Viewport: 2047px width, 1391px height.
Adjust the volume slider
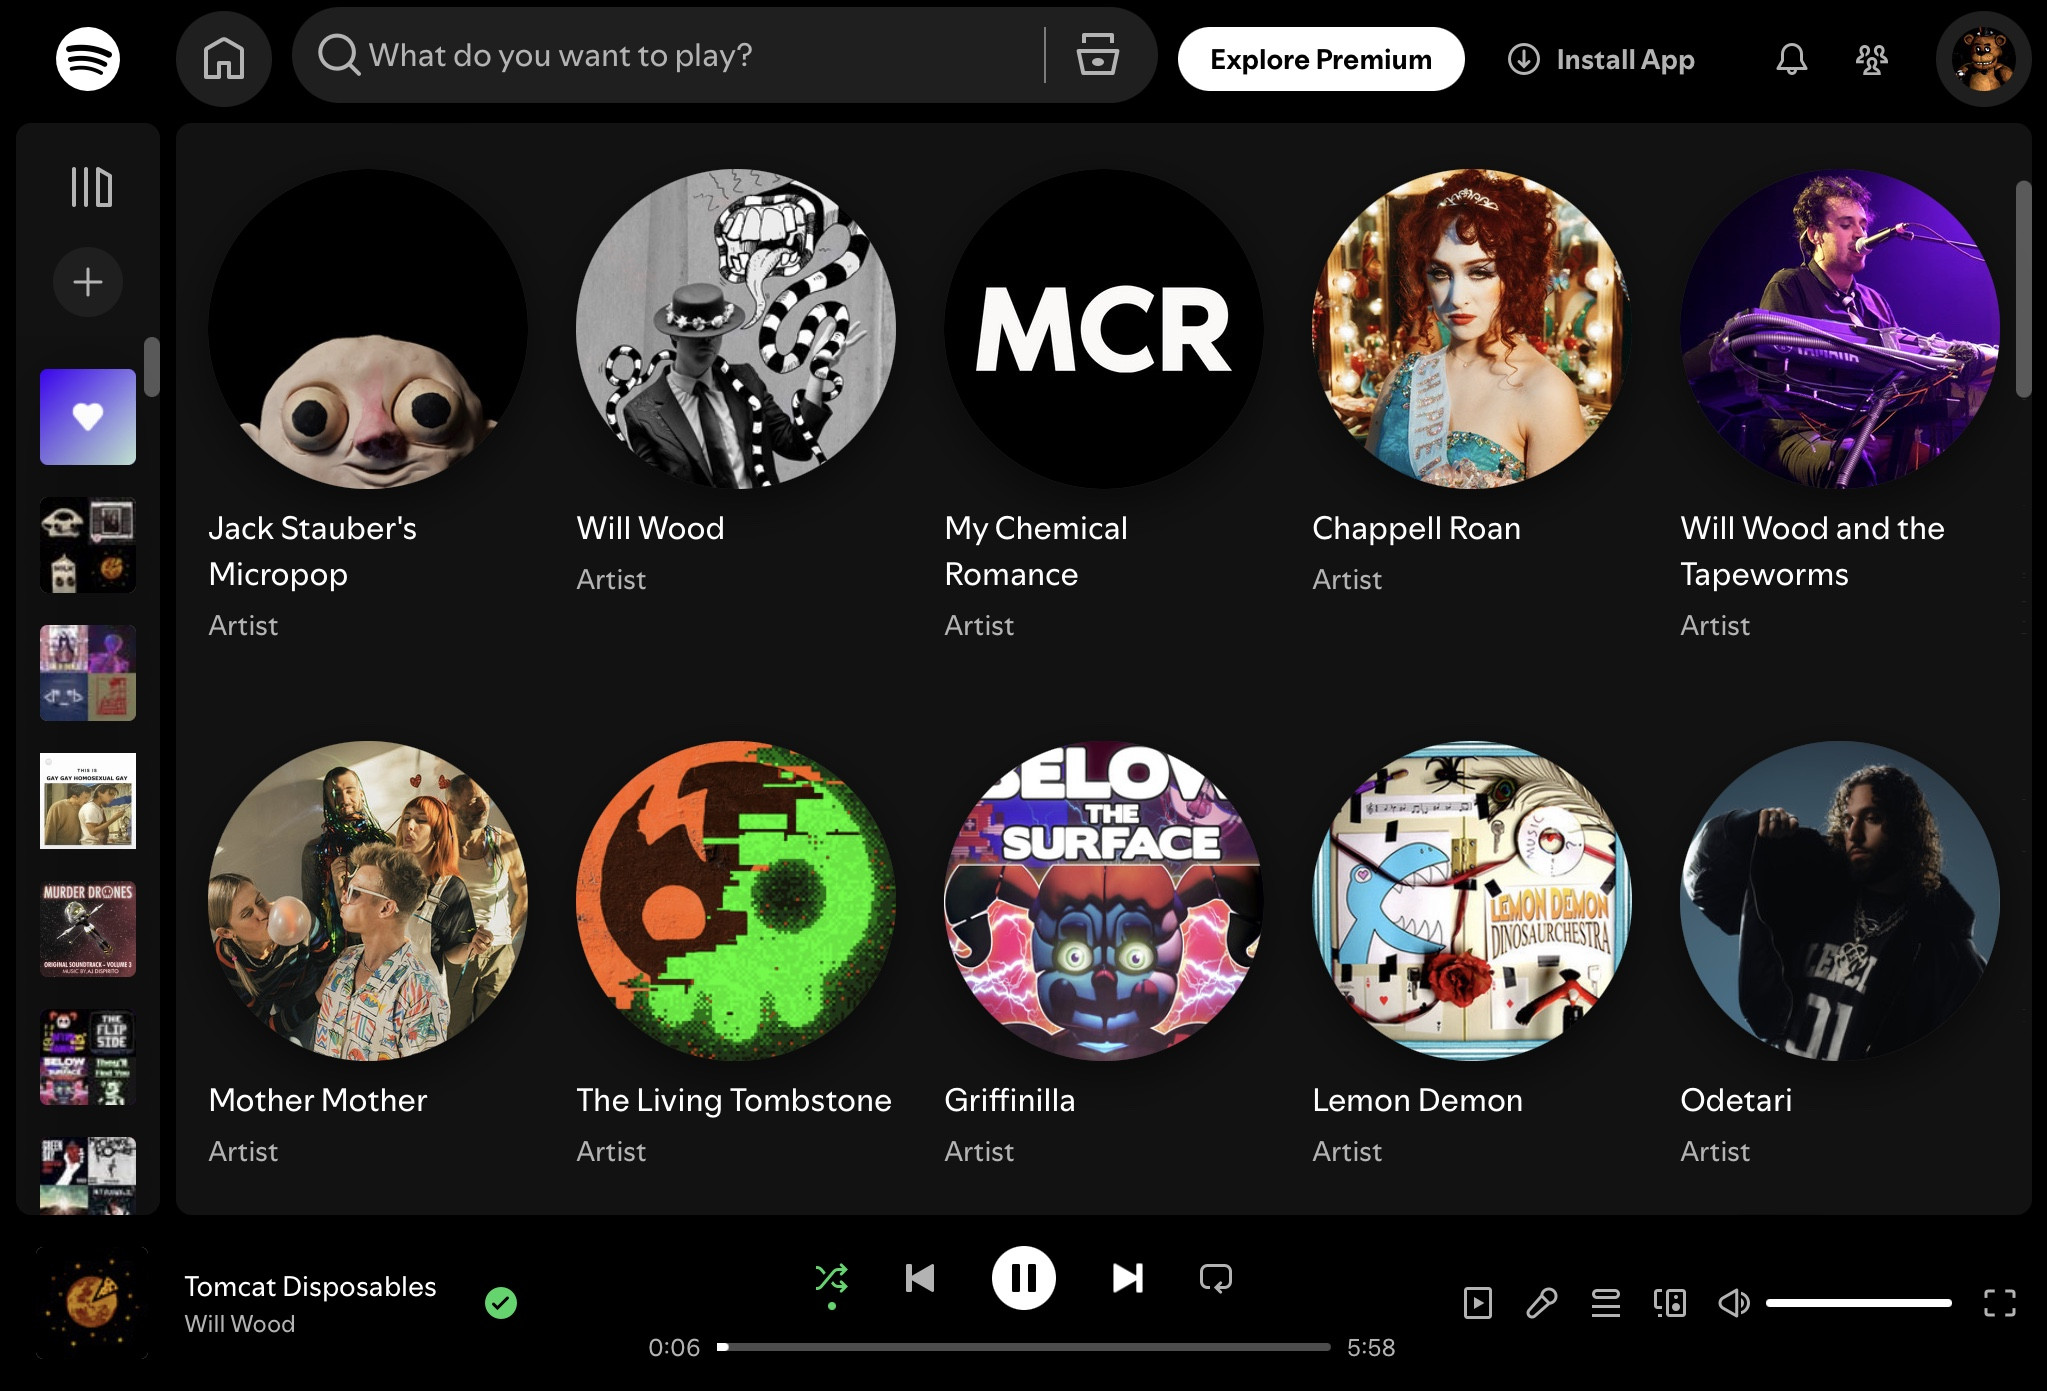(x=1858, y=1303)
